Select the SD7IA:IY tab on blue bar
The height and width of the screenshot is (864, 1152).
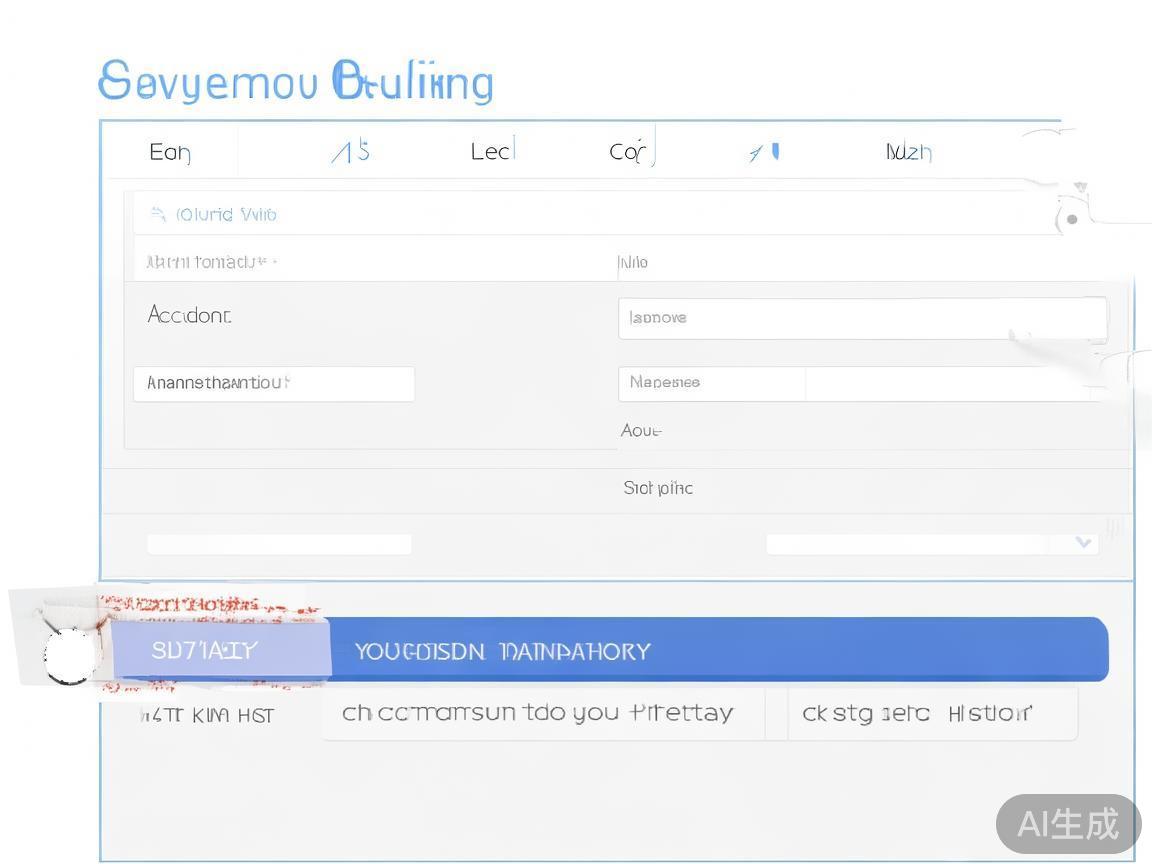(205, 651)
